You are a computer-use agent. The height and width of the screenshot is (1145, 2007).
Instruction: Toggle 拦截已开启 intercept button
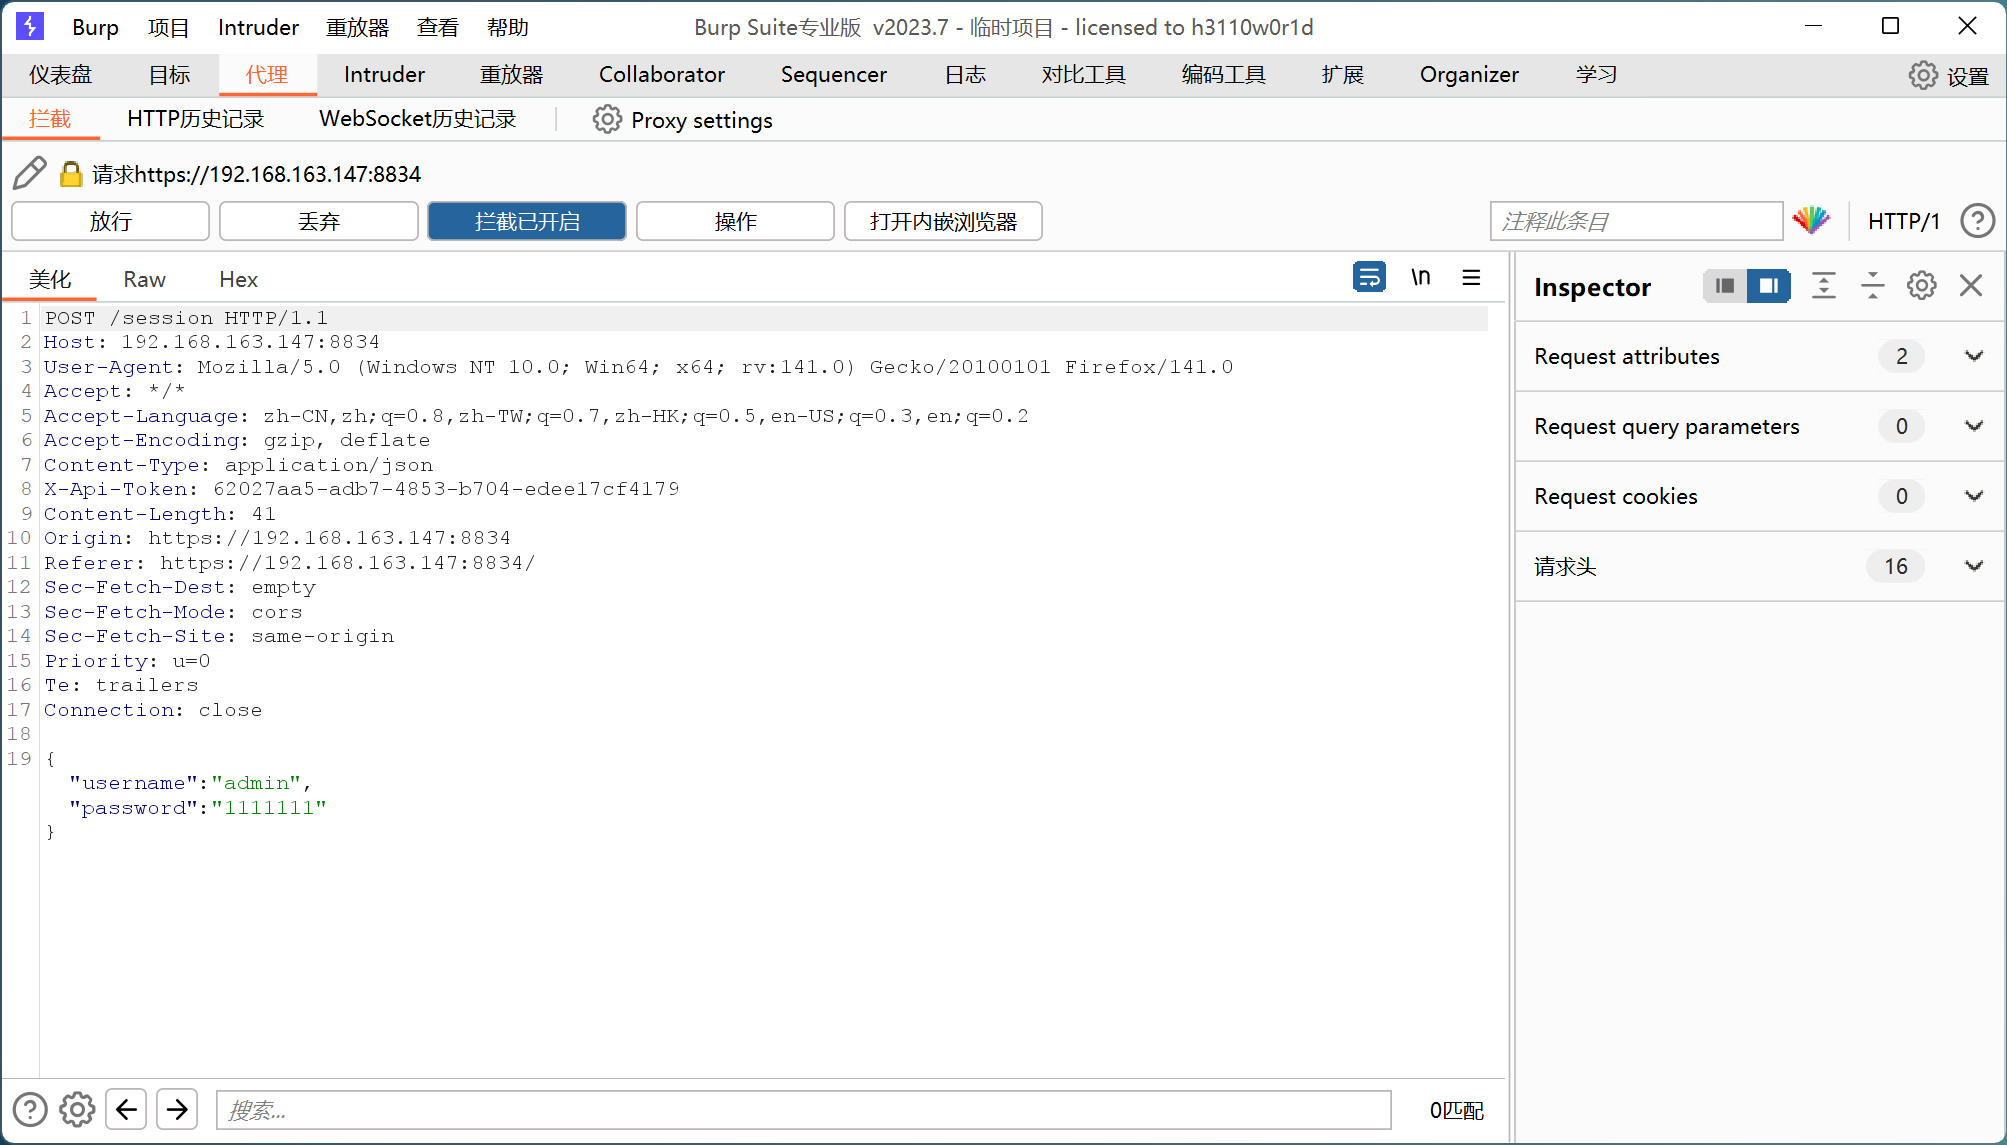tap(527, 221)
